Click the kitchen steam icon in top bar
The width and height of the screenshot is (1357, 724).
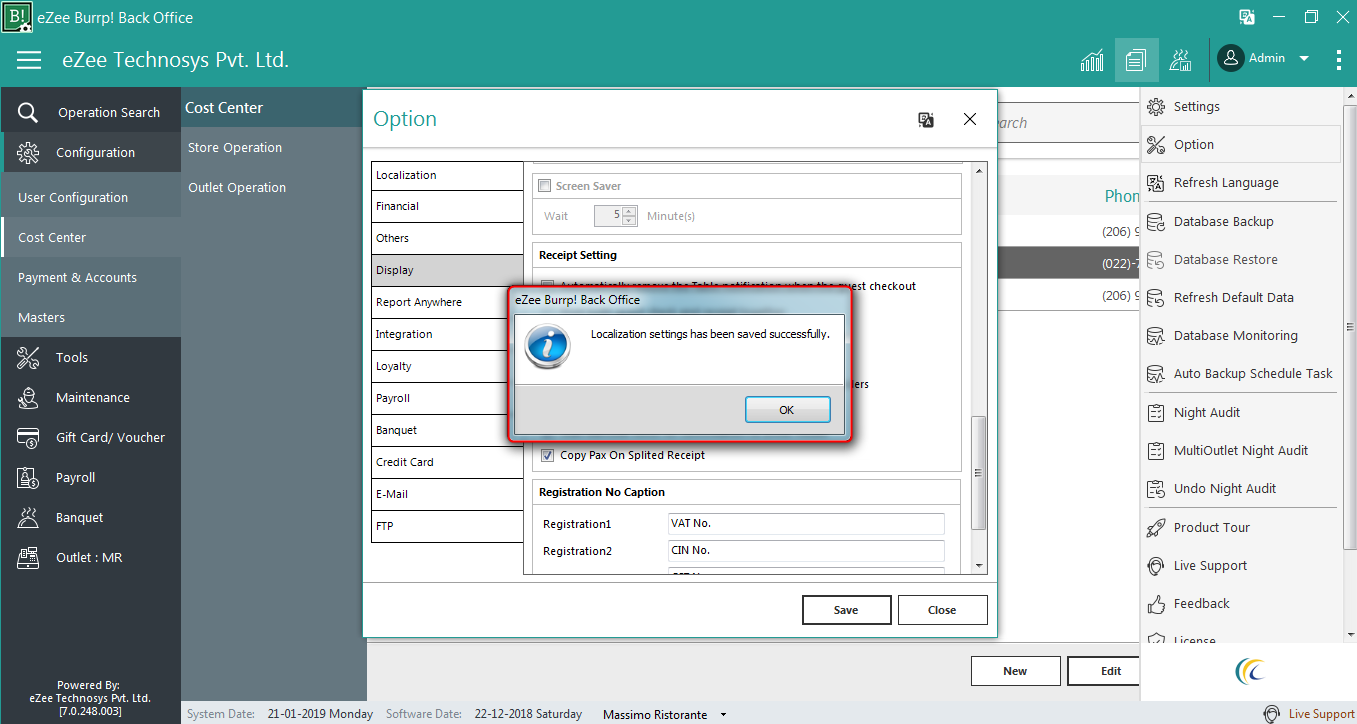tap(1181, 60)
